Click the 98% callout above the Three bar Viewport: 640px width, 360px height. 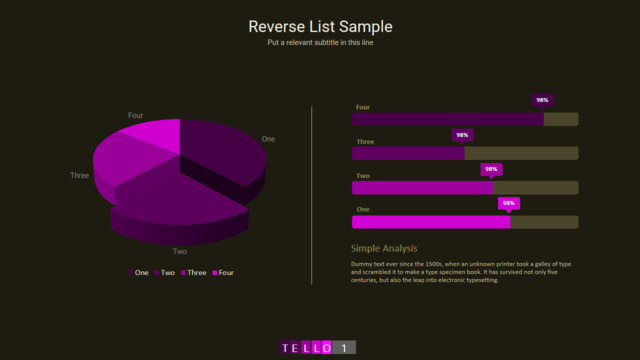coord(462,135)
